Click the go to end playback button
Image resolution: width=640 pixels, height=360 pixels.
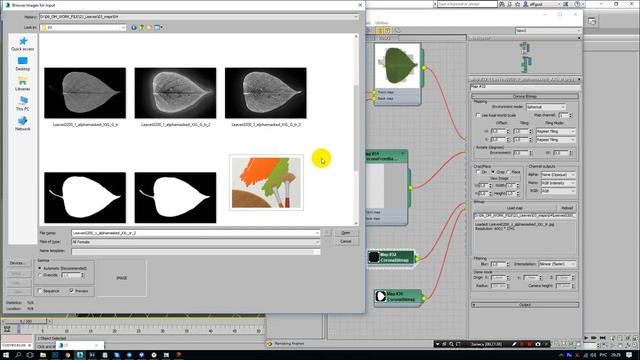[x=603, y=338]
